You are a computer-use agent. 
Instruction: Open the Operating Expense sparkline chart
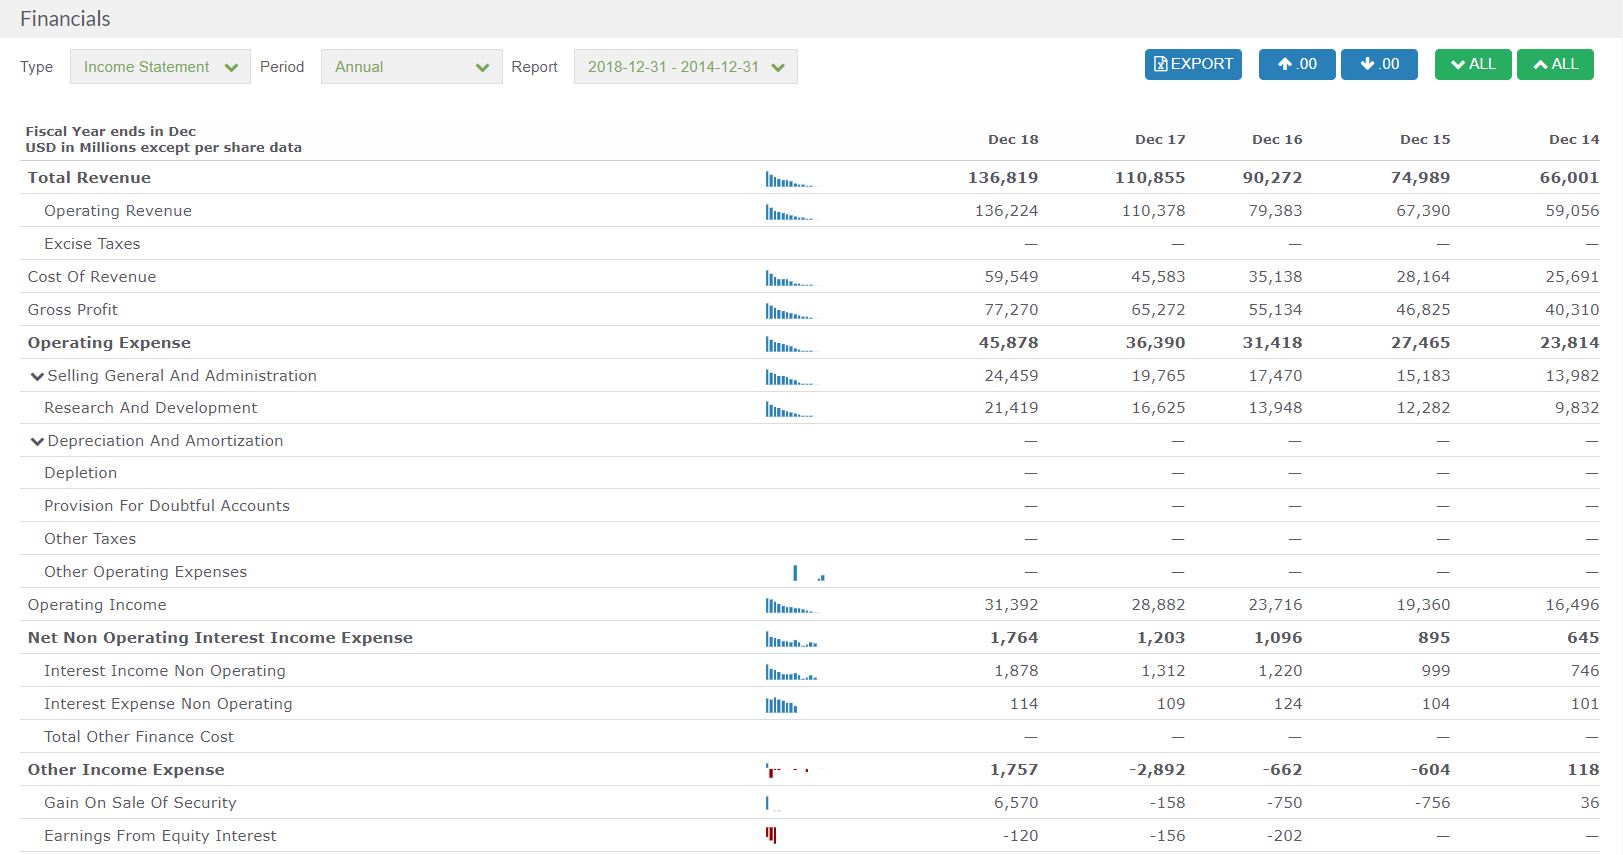pyautogui.click(x=791, y=344)
